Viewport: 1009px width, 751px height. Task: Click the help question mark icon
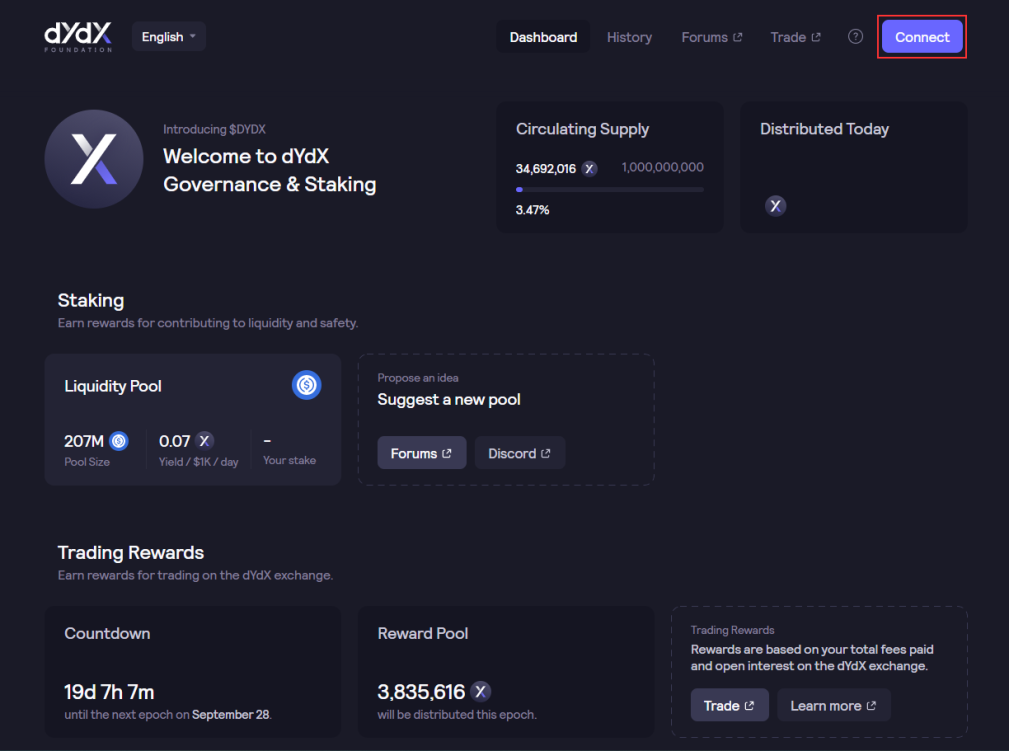tap(855, 37)
